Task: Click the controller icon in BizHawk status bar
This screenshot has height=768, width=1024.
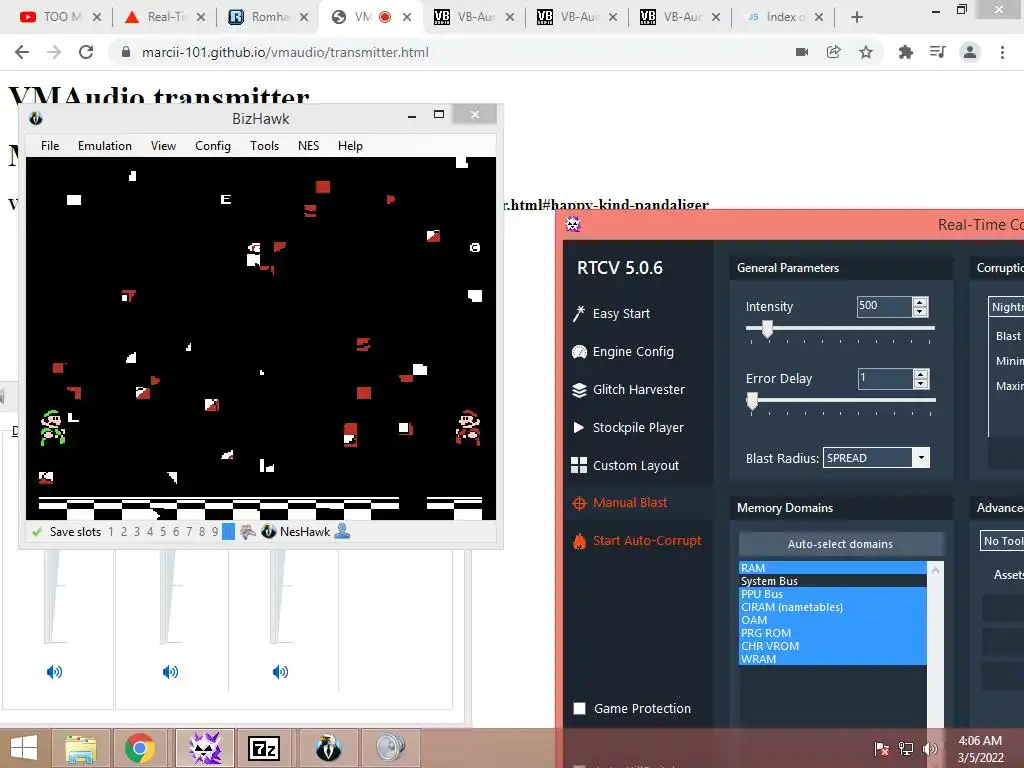Action: (x=248, y=532)
